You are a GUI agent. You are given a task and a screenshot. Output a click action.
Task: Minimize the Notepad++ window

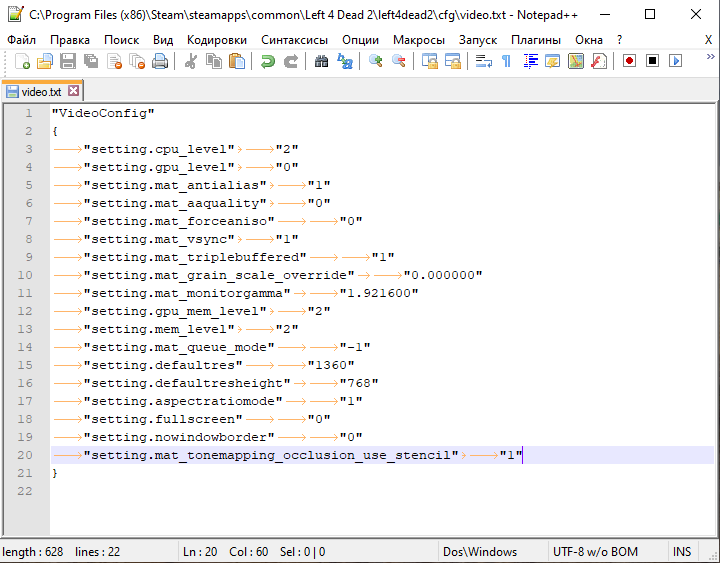coord(605,14)
